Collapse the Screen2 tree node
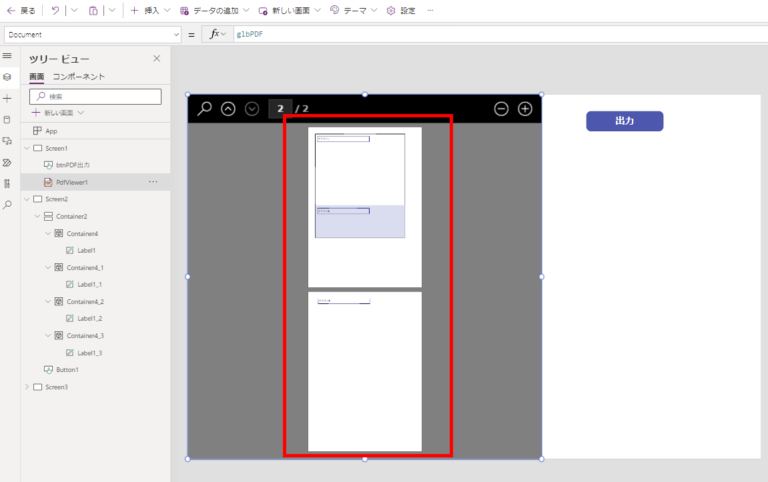The width and height of the screenshot is (768, 482). (x=27, y=199)
